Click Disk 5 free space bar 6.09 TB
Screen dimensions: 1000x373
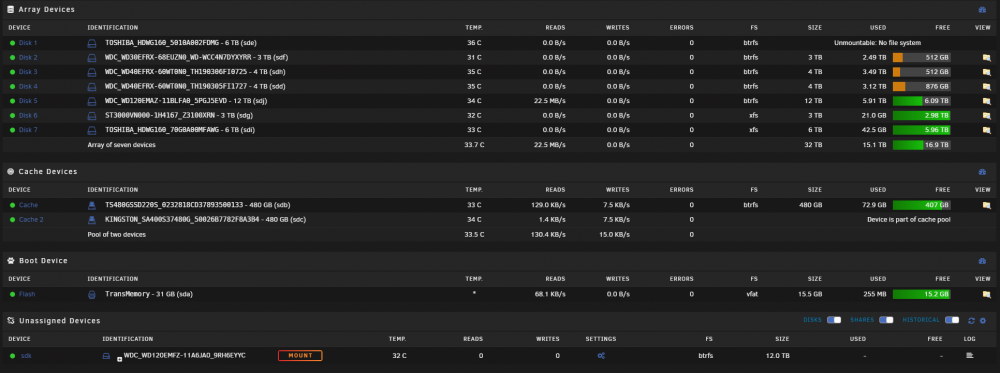coord(922,101)
